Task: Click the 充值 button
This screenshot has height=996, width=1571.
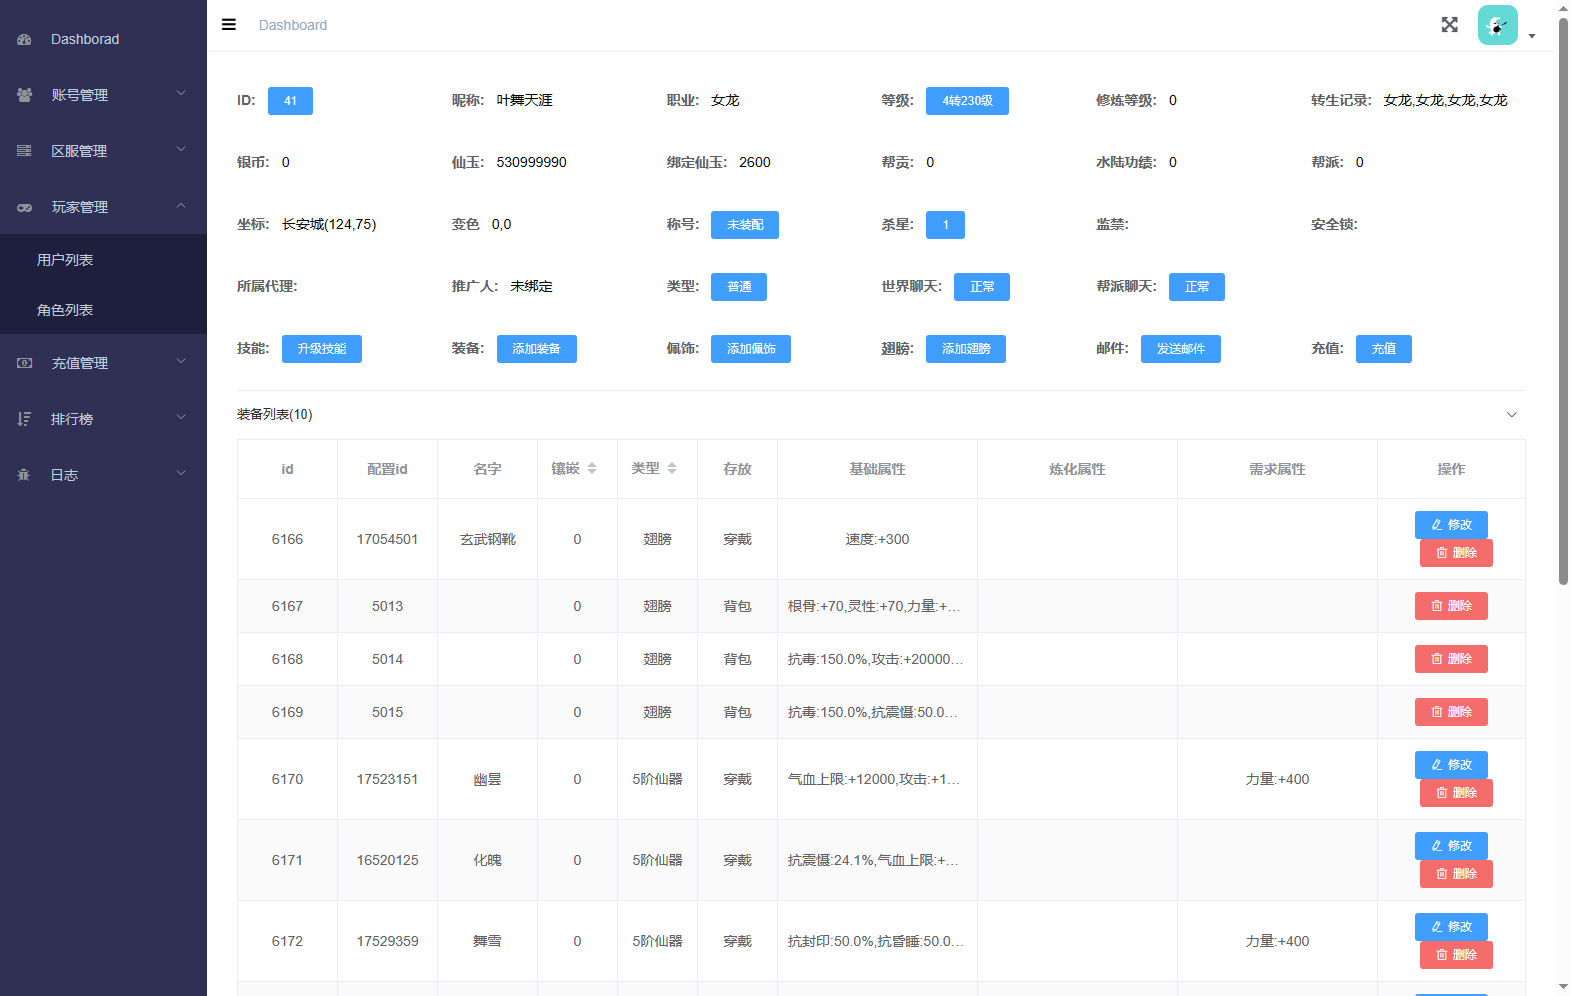Action: tap(1384, 349)
